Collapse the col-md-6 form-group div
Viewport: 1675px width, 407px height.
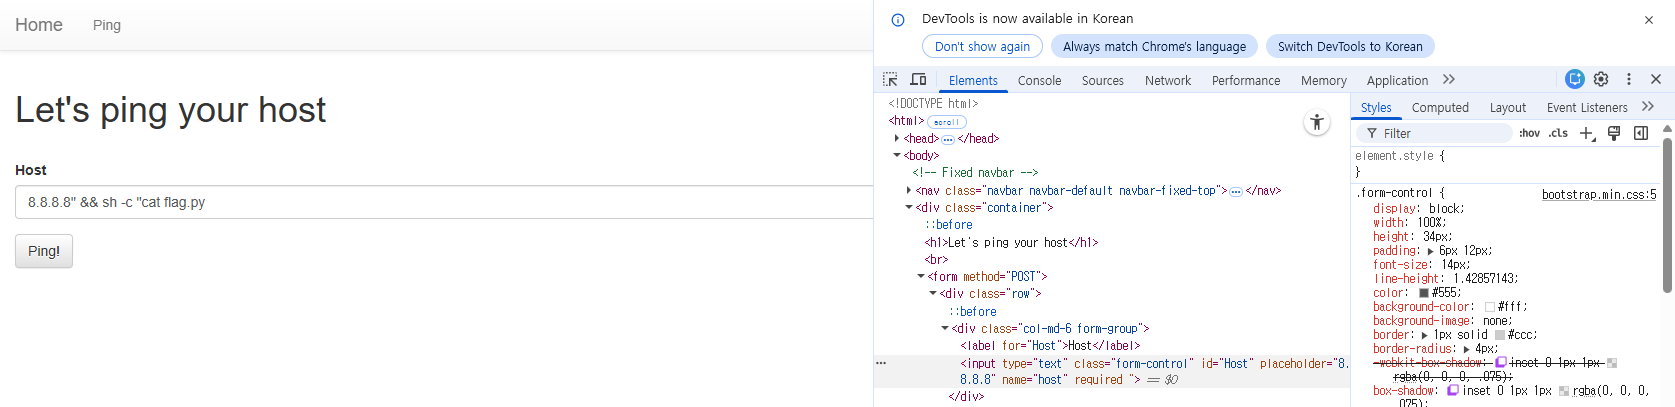(x=945, y=329)
